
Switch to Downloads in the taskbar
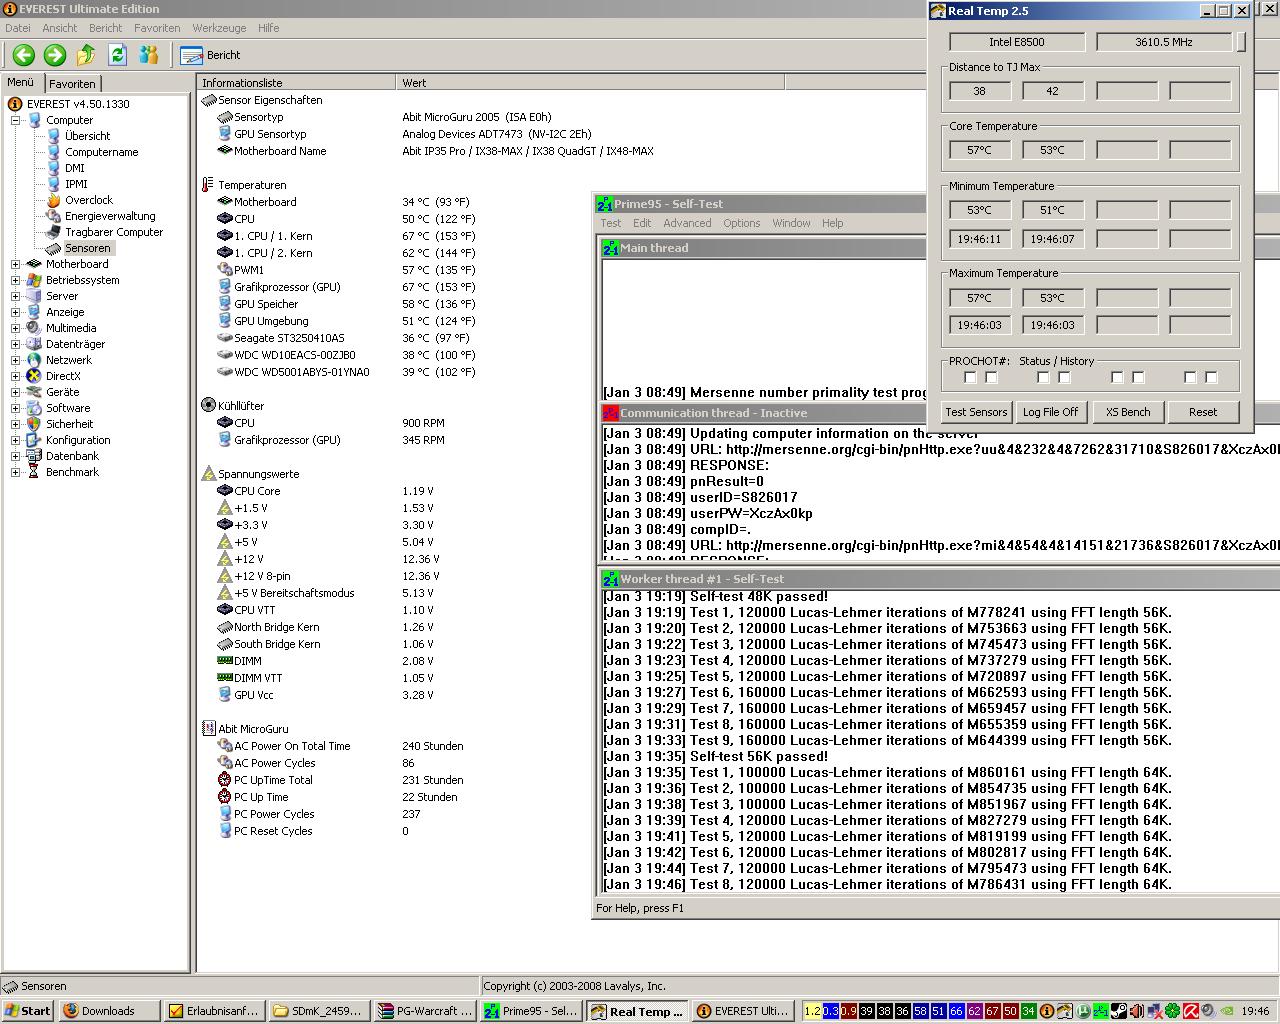coord(109,1011)
